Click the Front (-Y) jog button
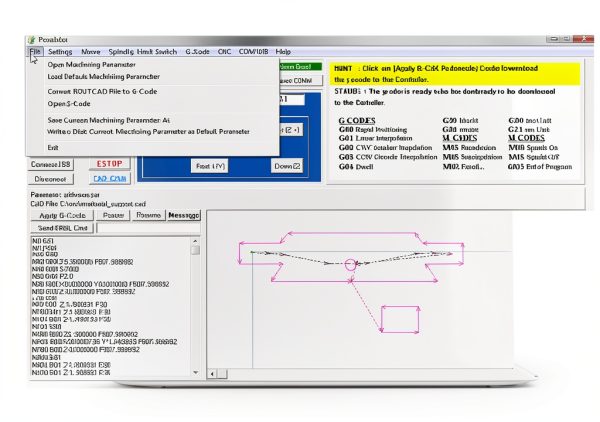This screenshot has height=422, width=600. tap(210, 166)
